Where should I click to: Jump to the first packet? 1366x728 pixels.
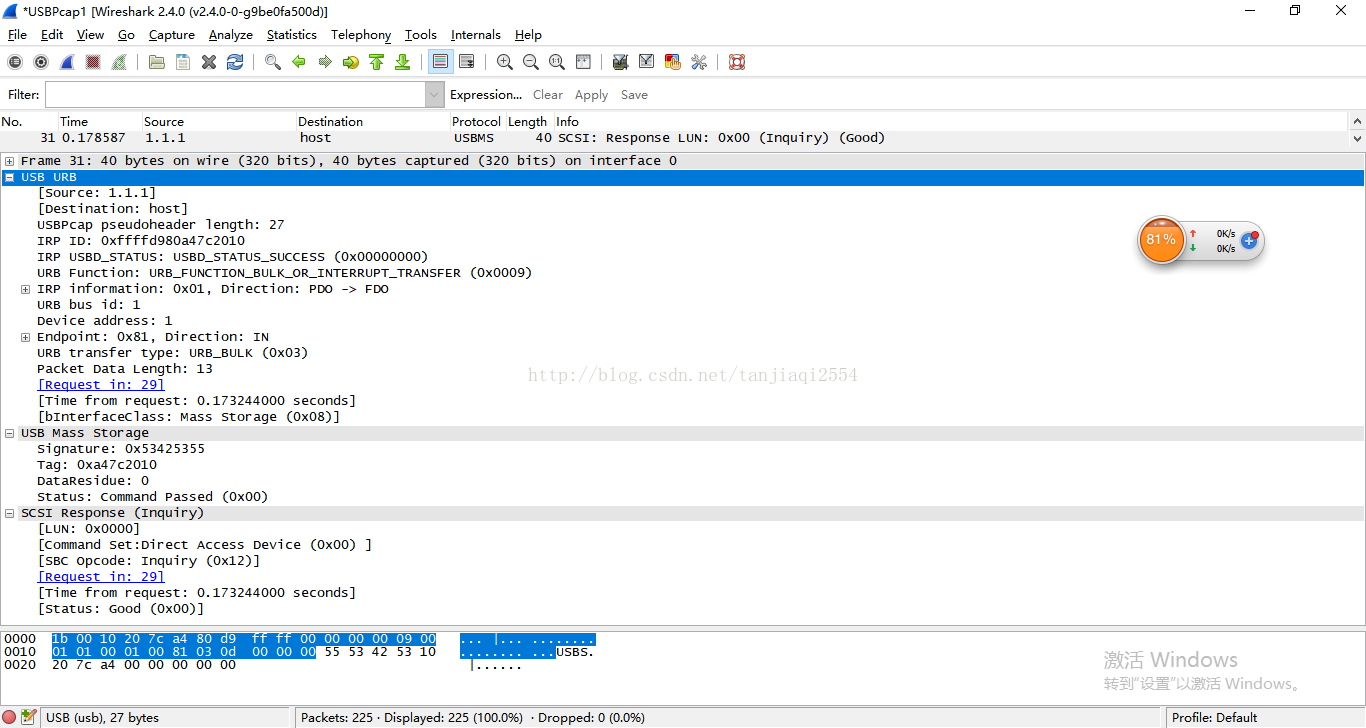click(377, 62)
